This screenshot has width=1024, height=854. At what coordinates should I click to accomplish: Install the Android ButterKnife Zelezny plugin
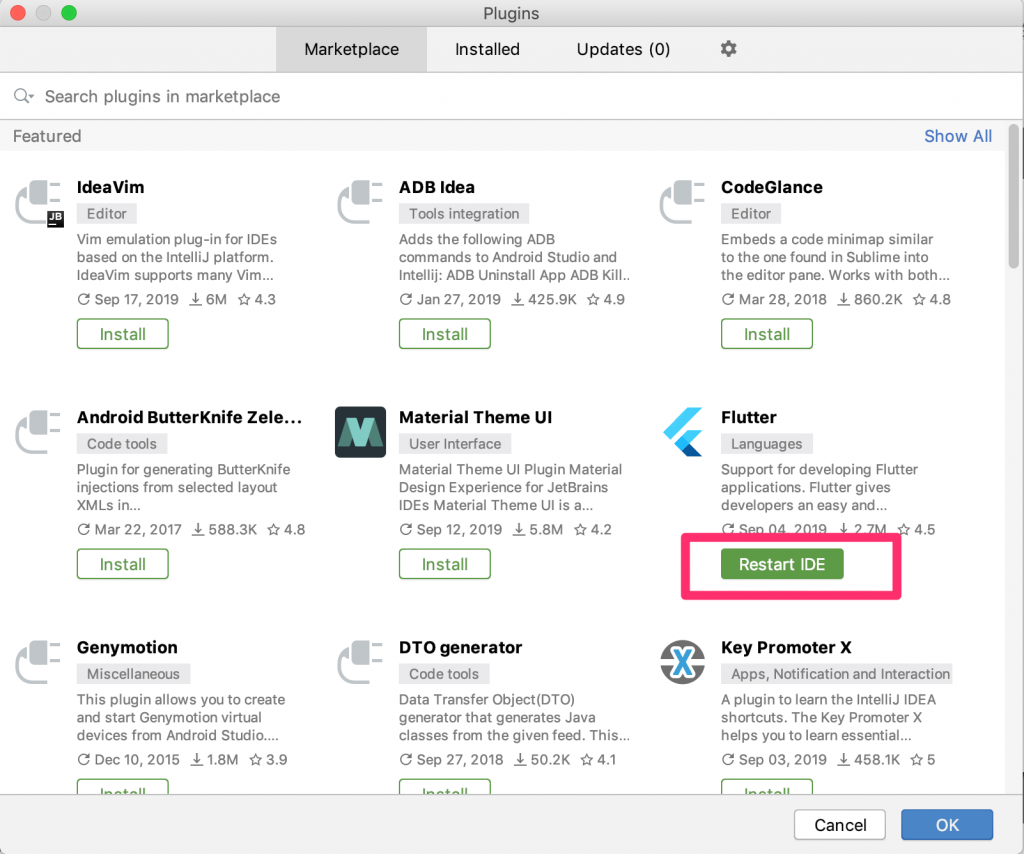[x=123, y=563]
